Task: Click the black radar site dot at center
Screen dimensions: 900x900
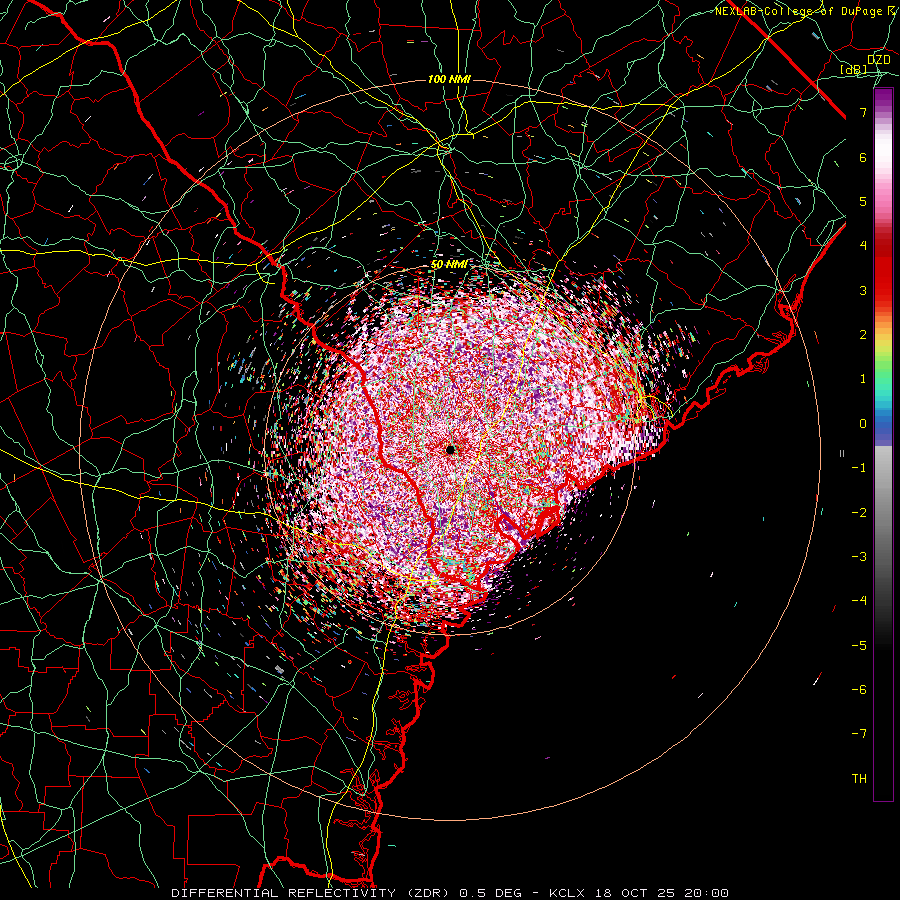Action: [x=451, y=449]
